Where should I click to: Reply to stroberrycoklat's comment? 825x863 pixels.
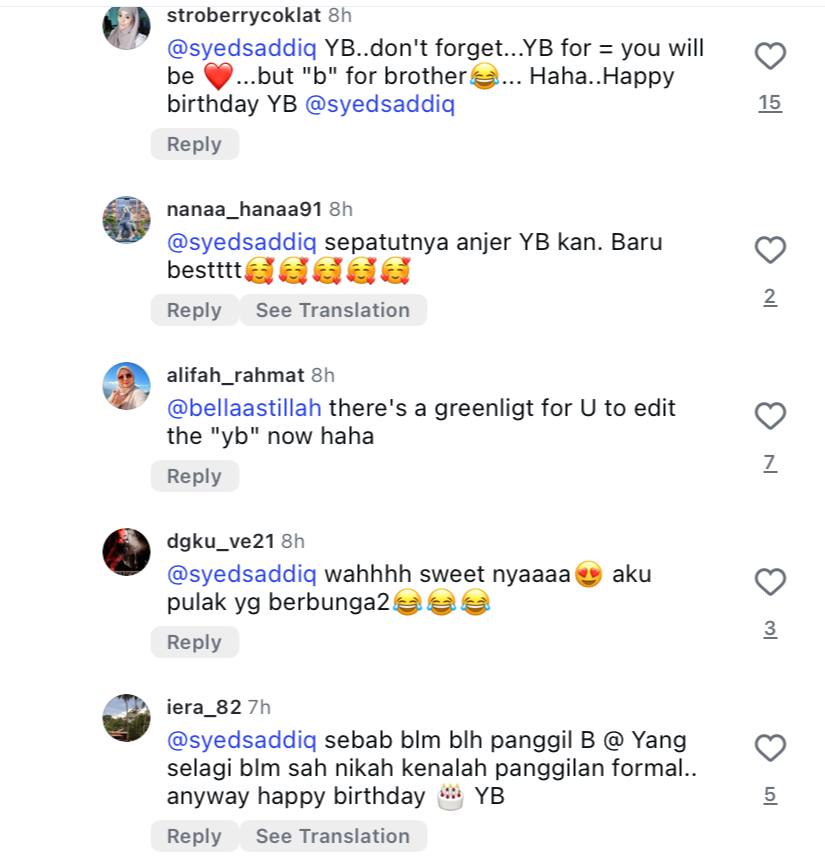[x=194, y=144]
